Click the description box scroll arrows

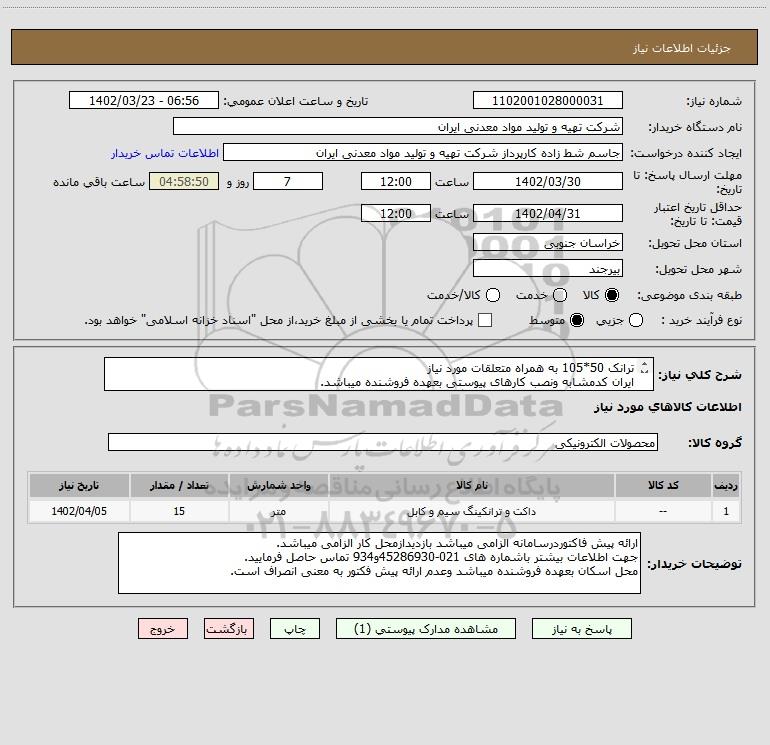(645, 367)
